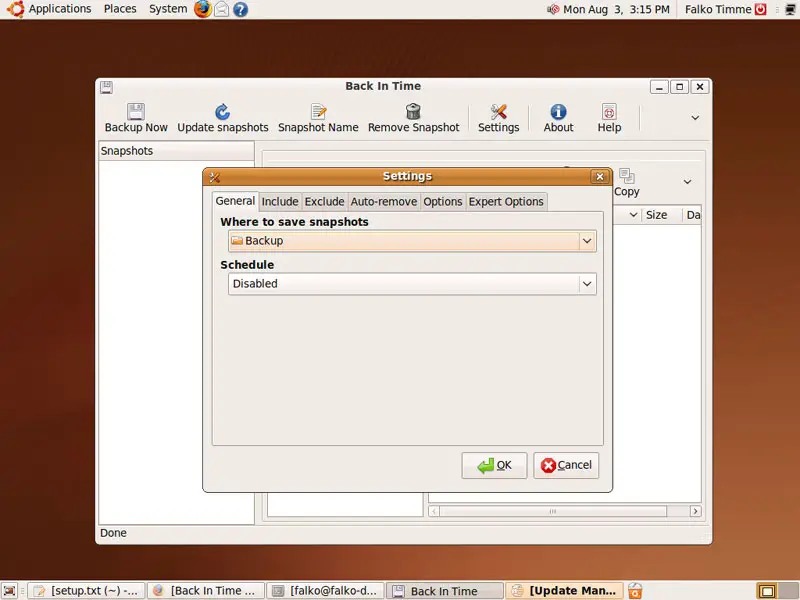Select the Expert Options tab

pos(506,202)
